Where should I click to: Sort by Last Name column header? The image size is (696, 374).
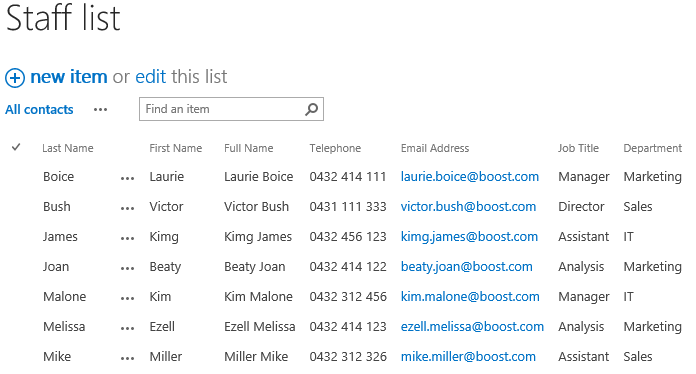pyautogui.click(x=67, y=148)
